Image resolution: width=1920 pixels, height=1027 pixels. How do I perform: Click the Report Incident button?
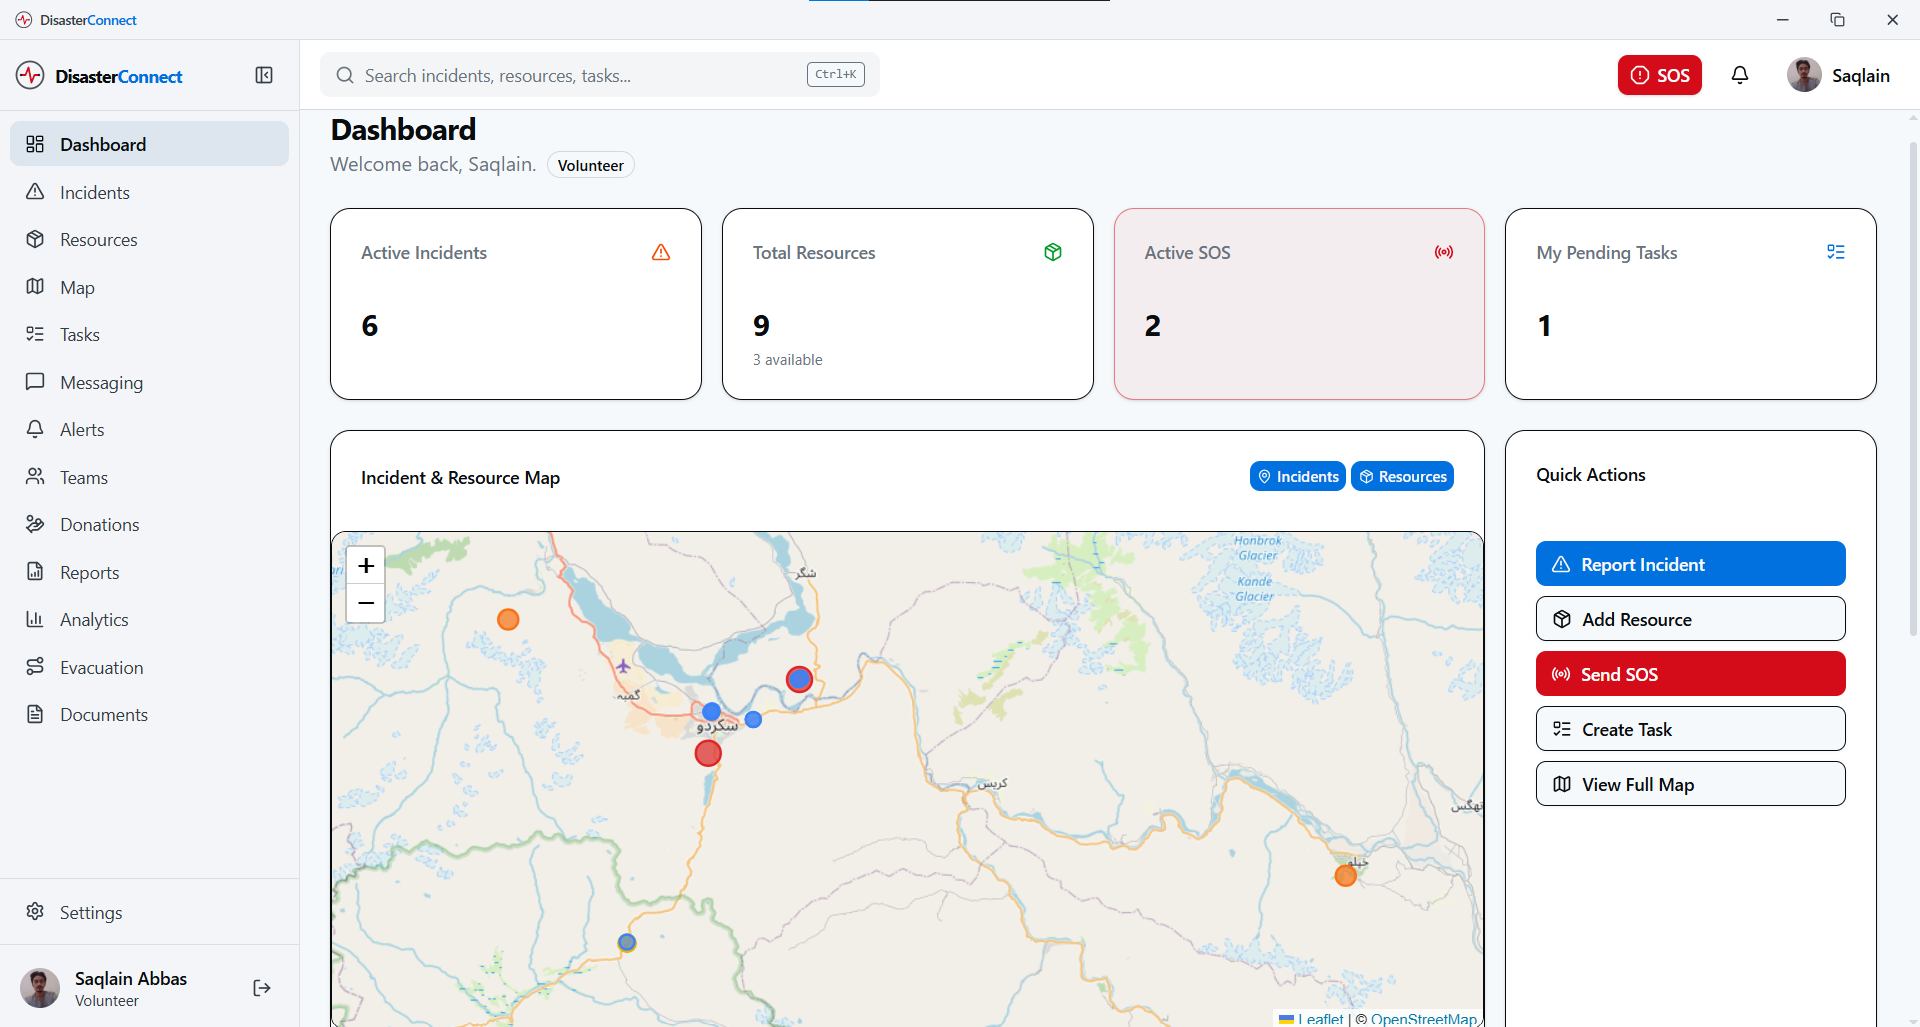pos(1690,563)
